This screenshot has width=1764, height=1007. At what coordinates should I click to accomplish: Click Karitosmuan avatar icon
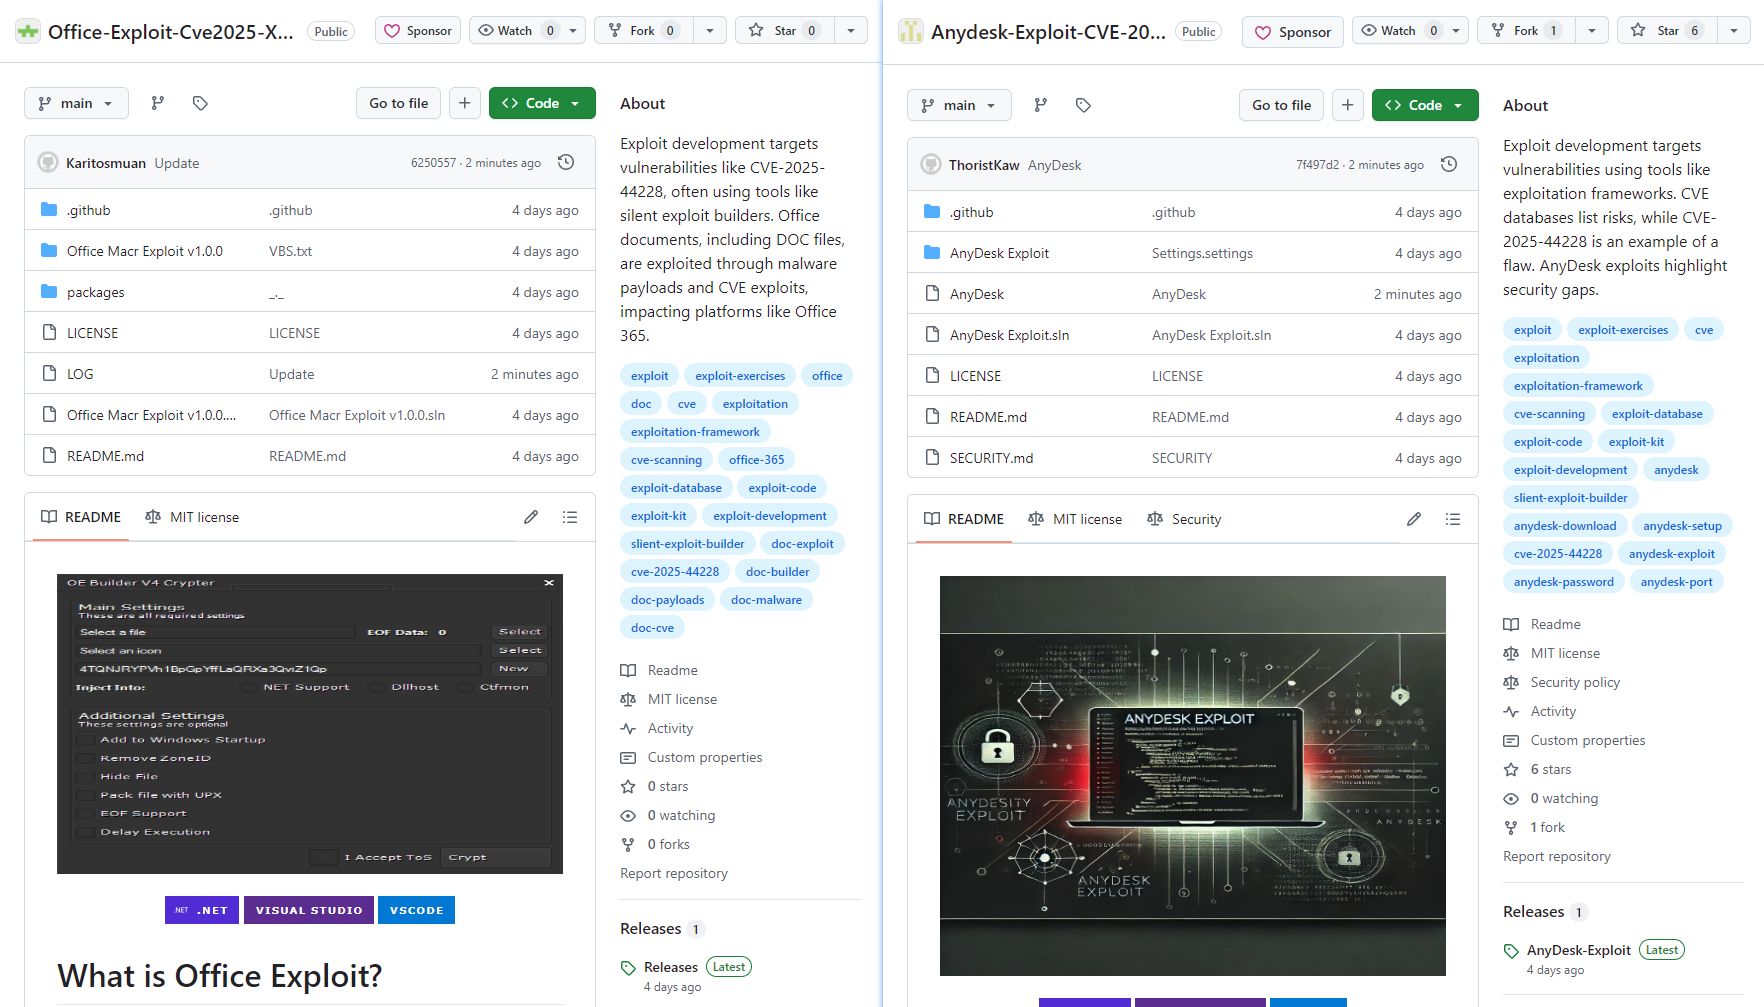(x=48, y=162)
